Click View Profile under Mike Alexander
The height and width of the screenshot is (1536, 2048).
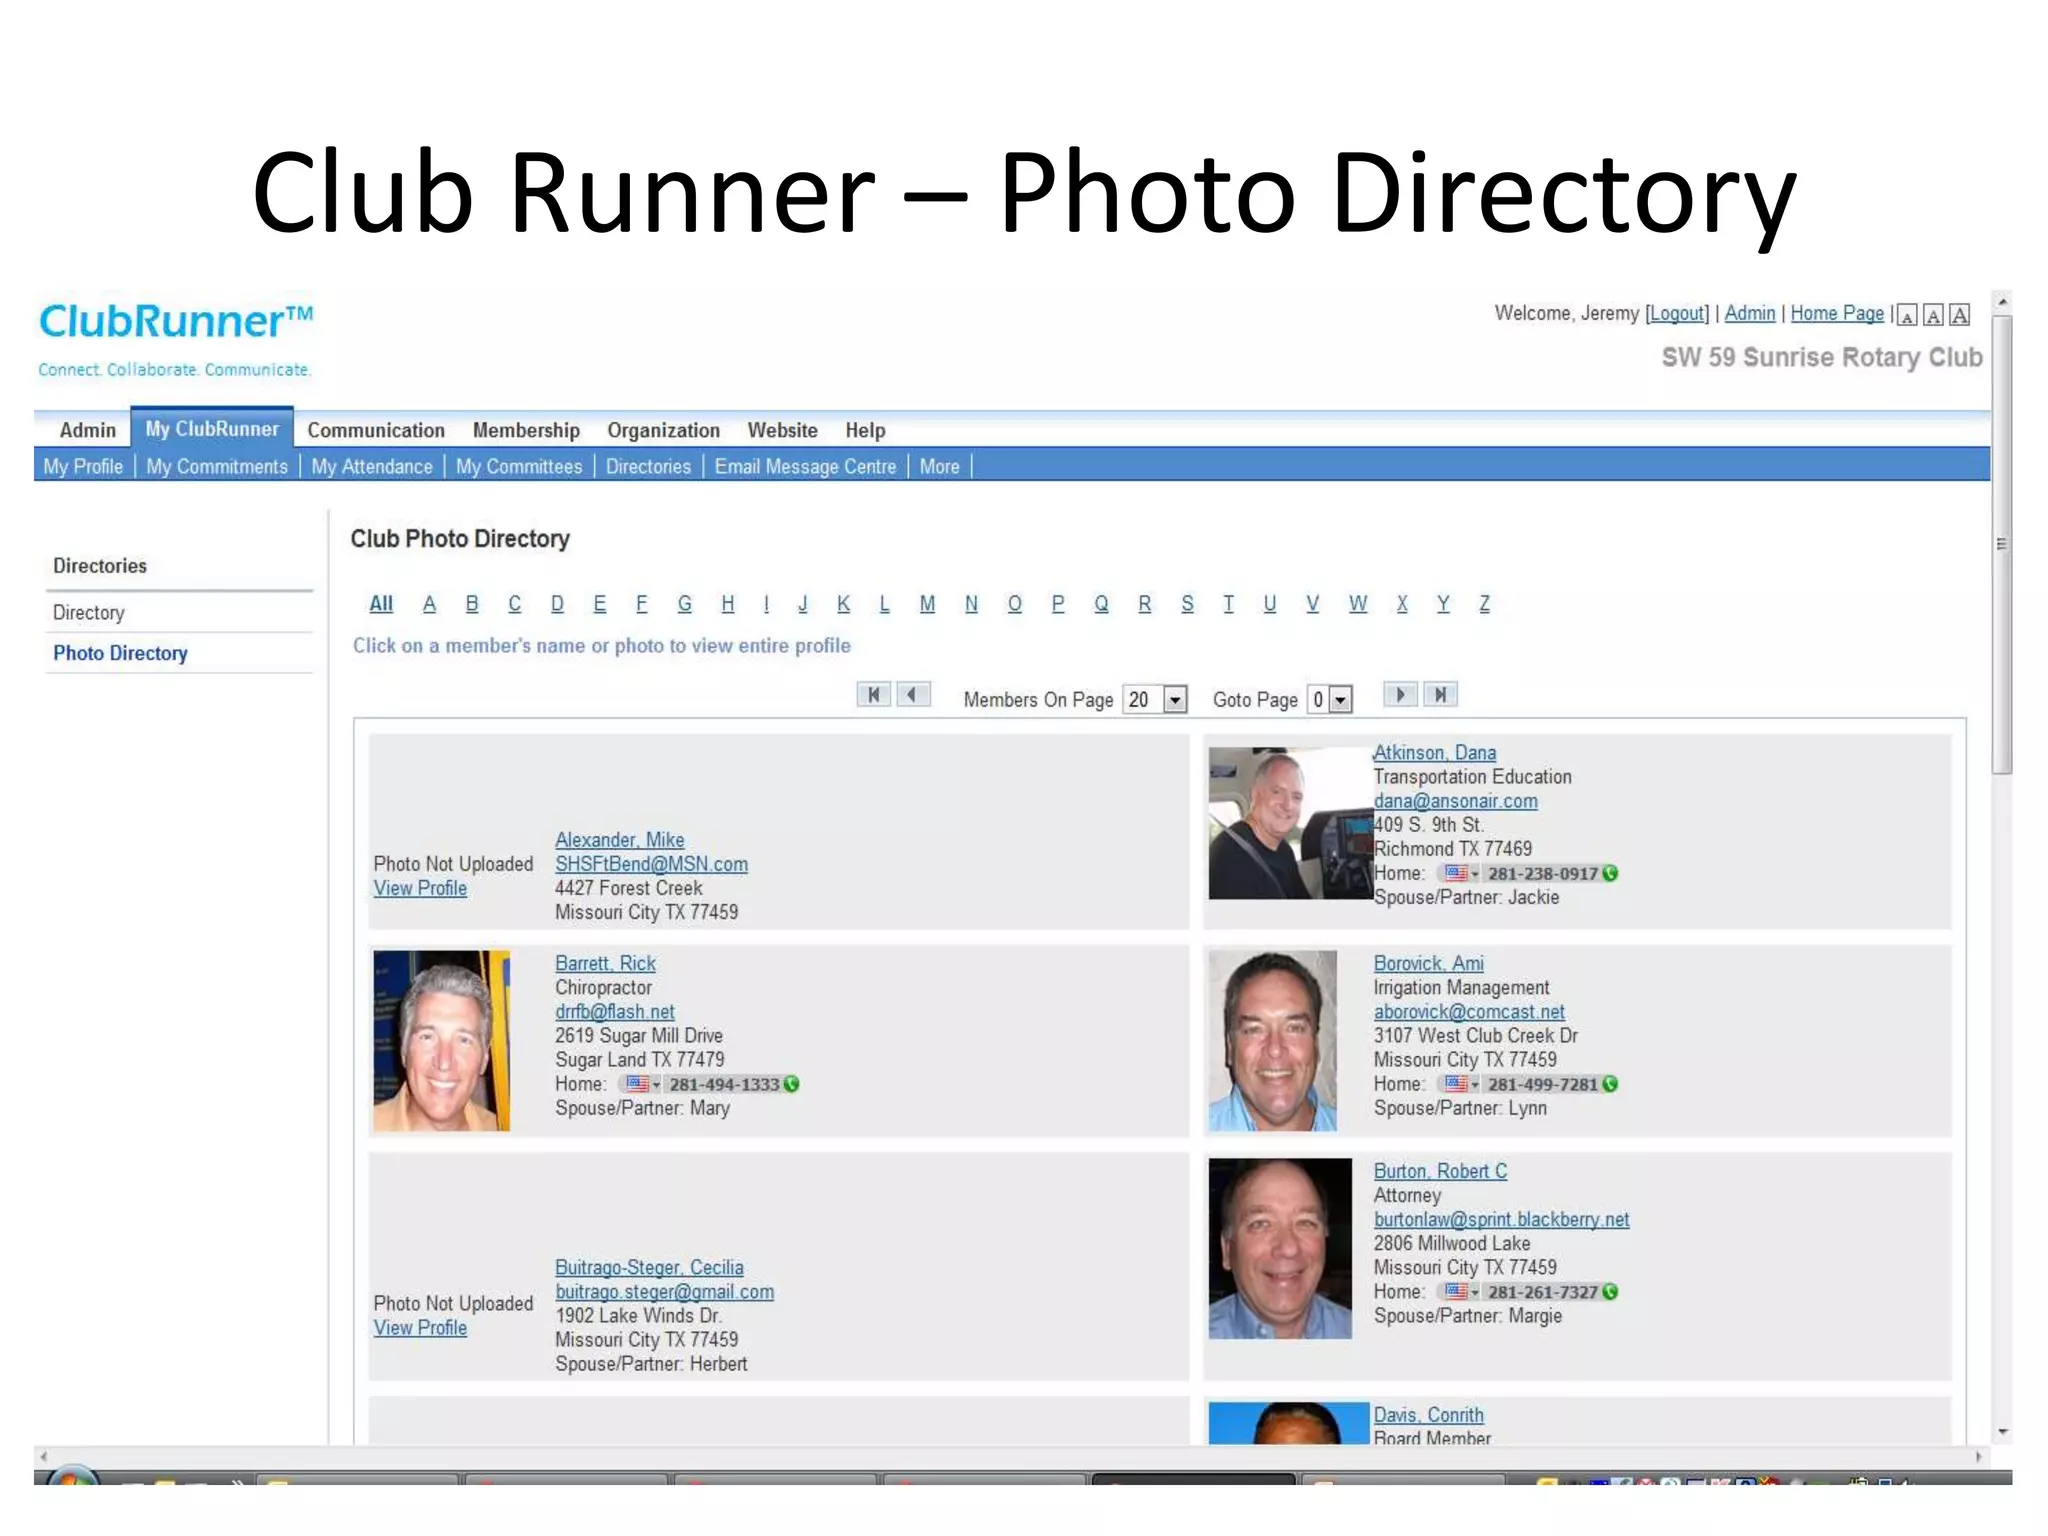click(x=420, y=889)
